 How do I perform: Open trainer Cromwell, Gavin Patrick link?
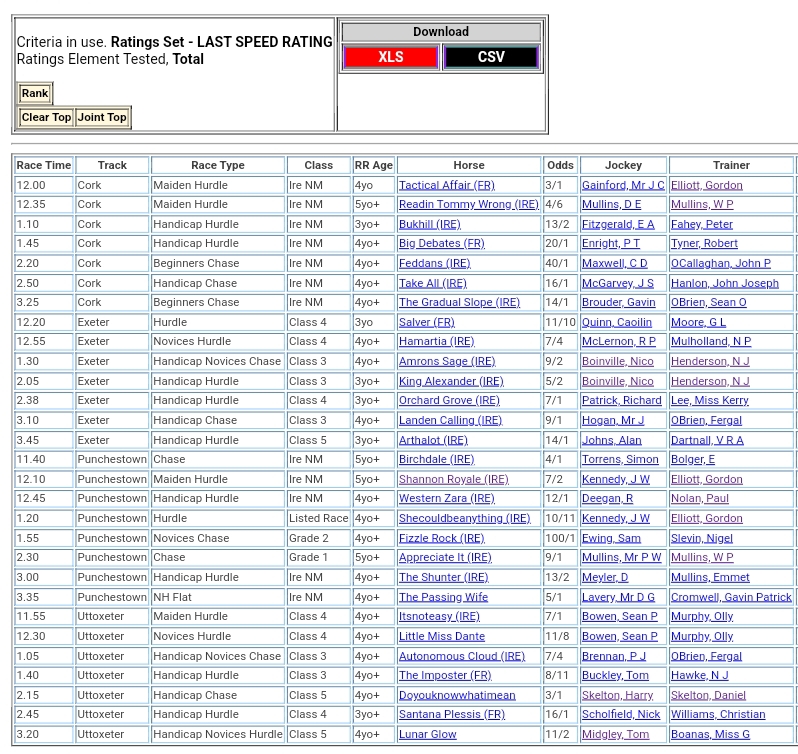click(x=731, y=598)
